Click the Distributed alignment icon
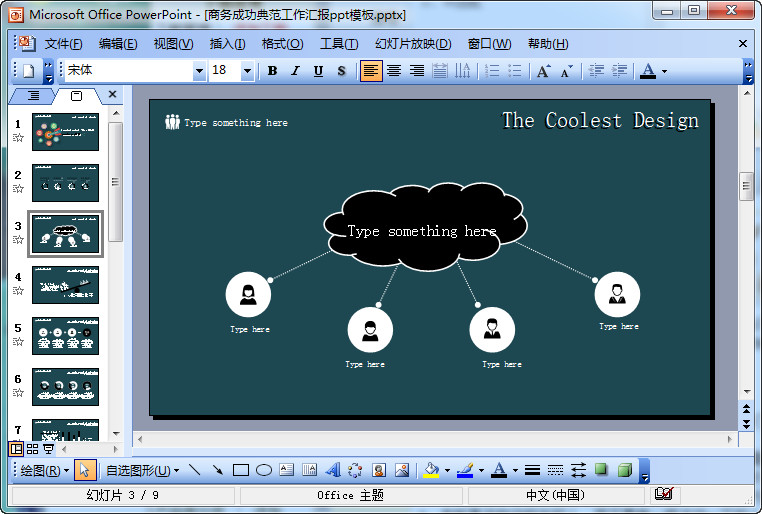 pos(440,71)
